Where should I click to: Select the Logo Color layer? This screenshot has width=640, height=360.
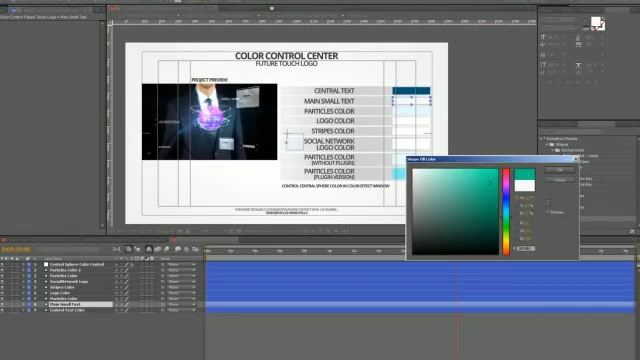[x=60, y=293]
